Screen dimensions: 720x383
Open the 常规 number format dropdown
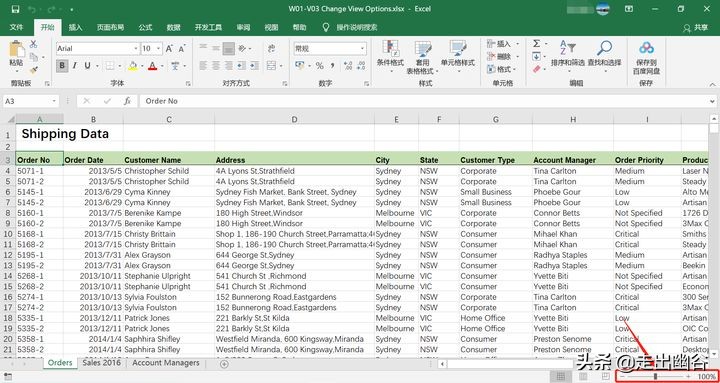click(x=362, y=49)
